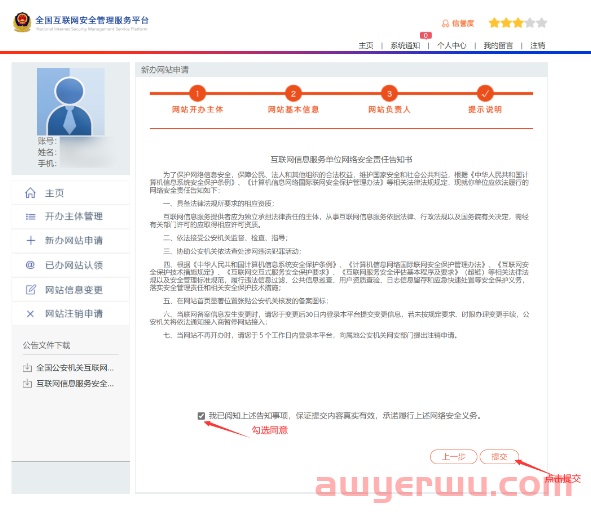This screenshot has width=591, height=516.
Task: Open 系统通知 in the top navigation
Action: click(x=405, y=46)
